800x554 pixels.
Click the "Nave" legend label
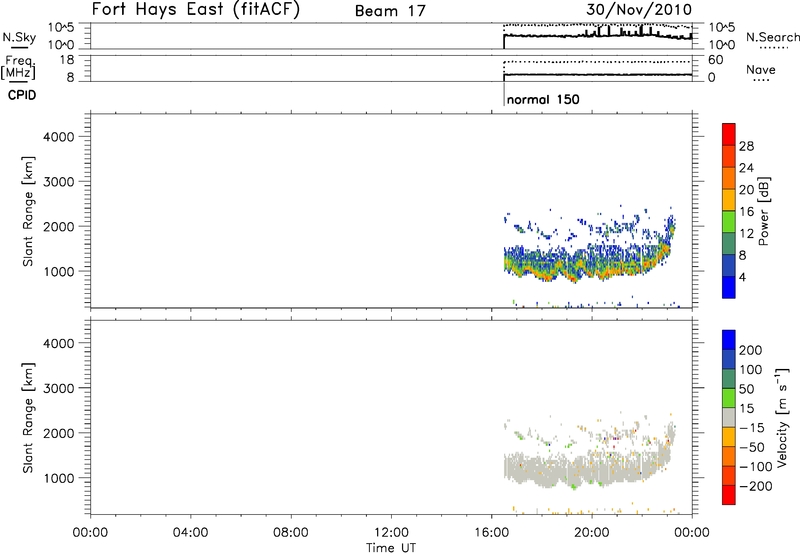click(761, 69)
